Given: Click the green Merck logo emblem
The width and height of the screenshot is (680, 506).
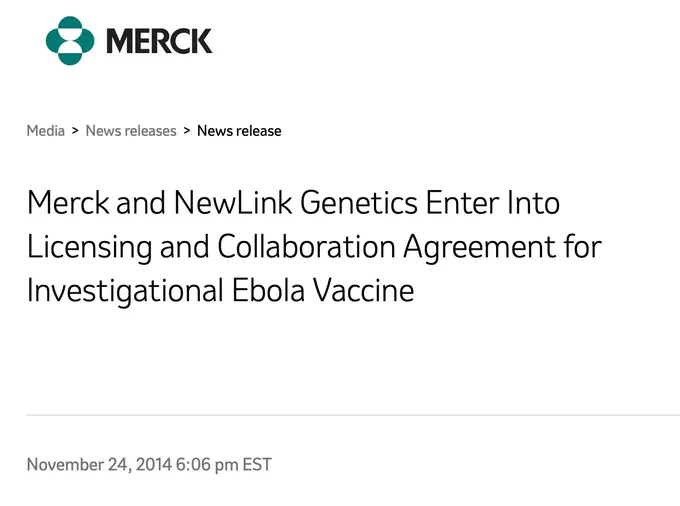Looking at the screenshot, I should [x=70, y=41].
